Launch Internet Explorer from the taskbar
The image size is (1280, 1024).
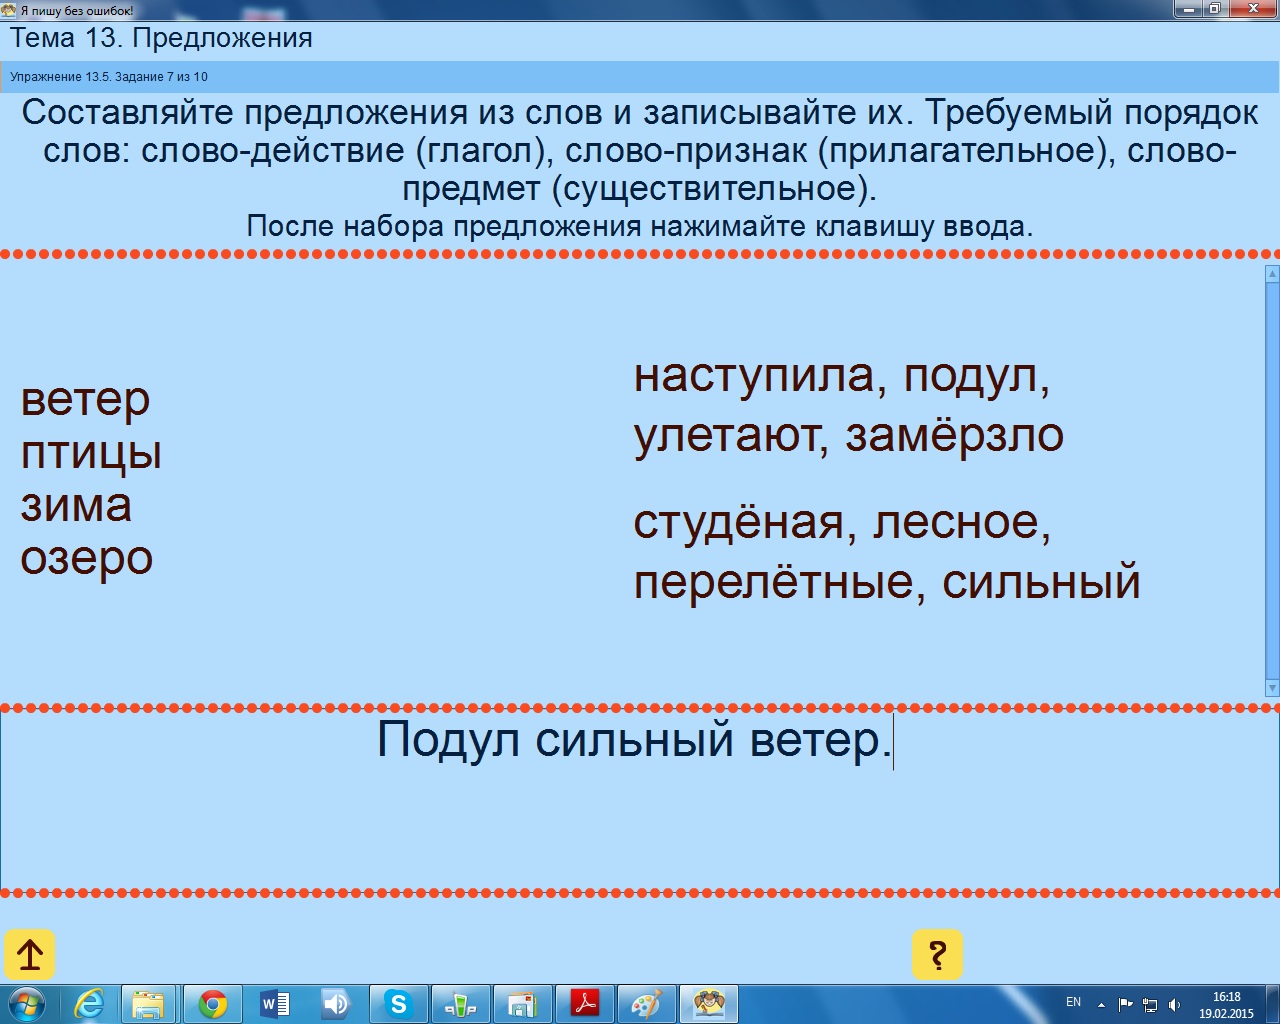pos(89,1003)
